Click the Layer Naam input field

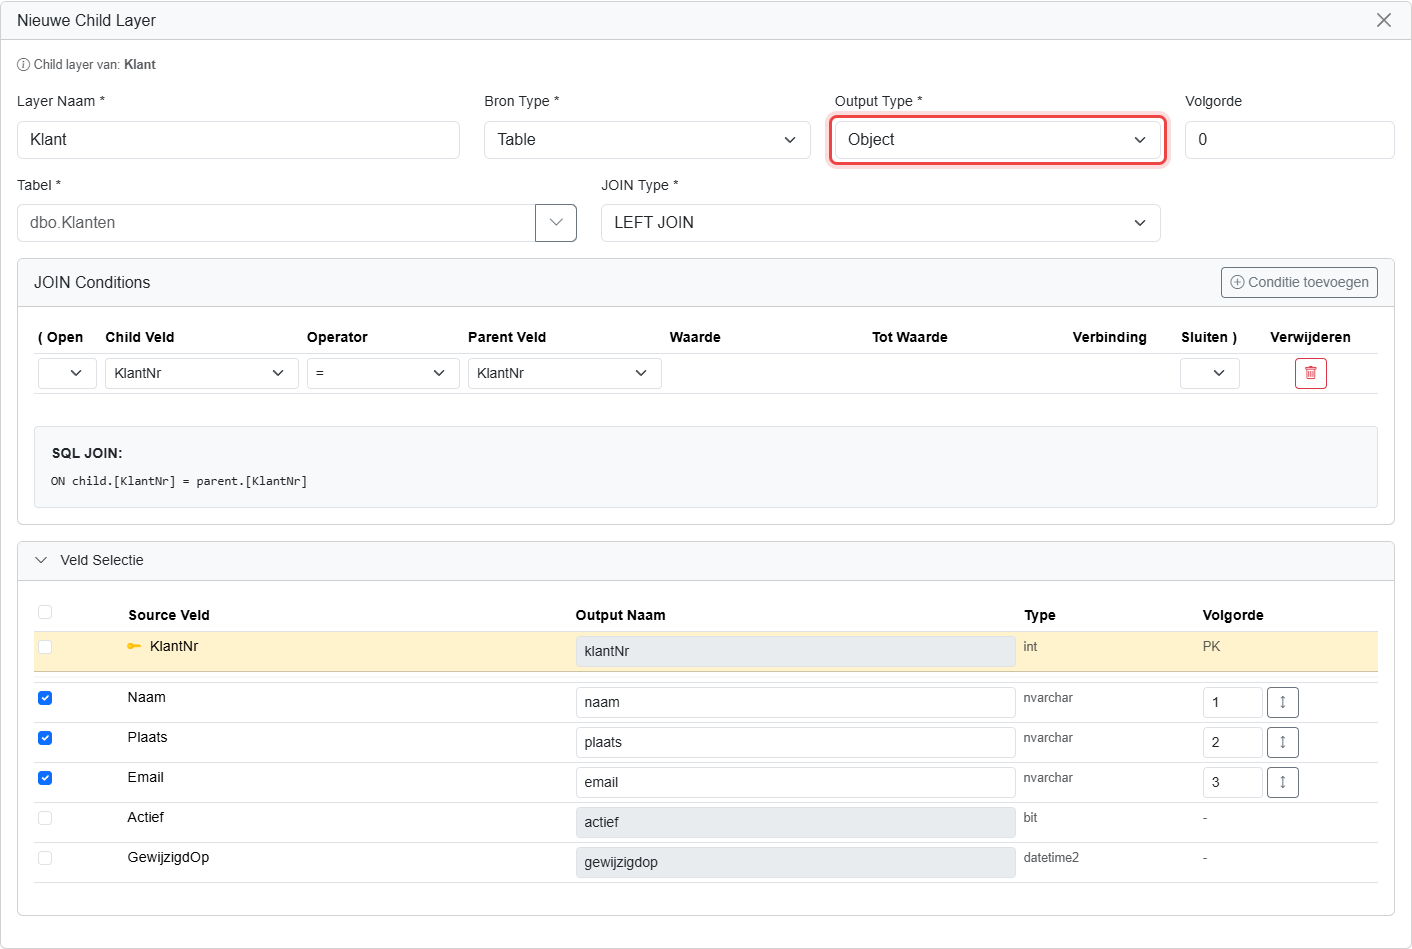click(238, 140)
